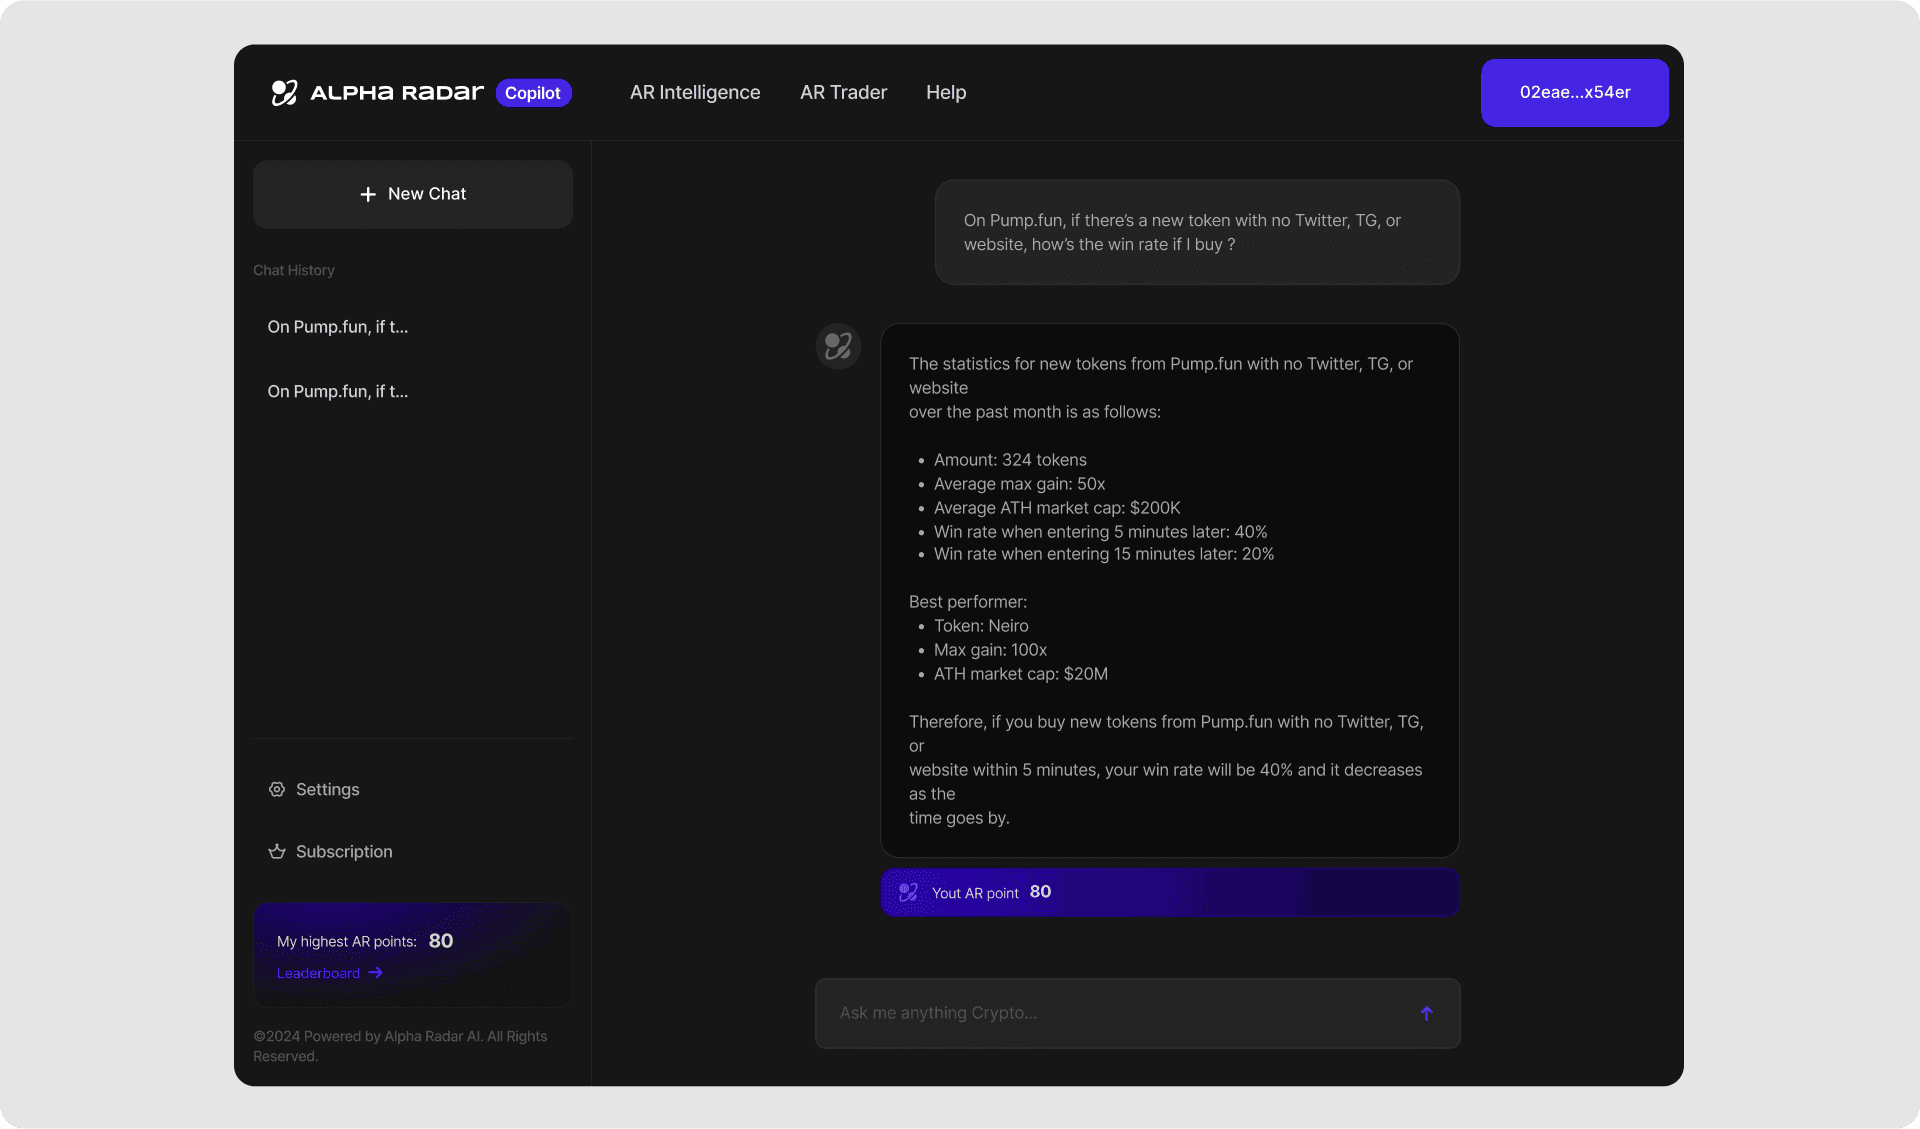Click the Settings gear icon
The height and width of the screenshot is (1129, 1920).
(277, 789)
